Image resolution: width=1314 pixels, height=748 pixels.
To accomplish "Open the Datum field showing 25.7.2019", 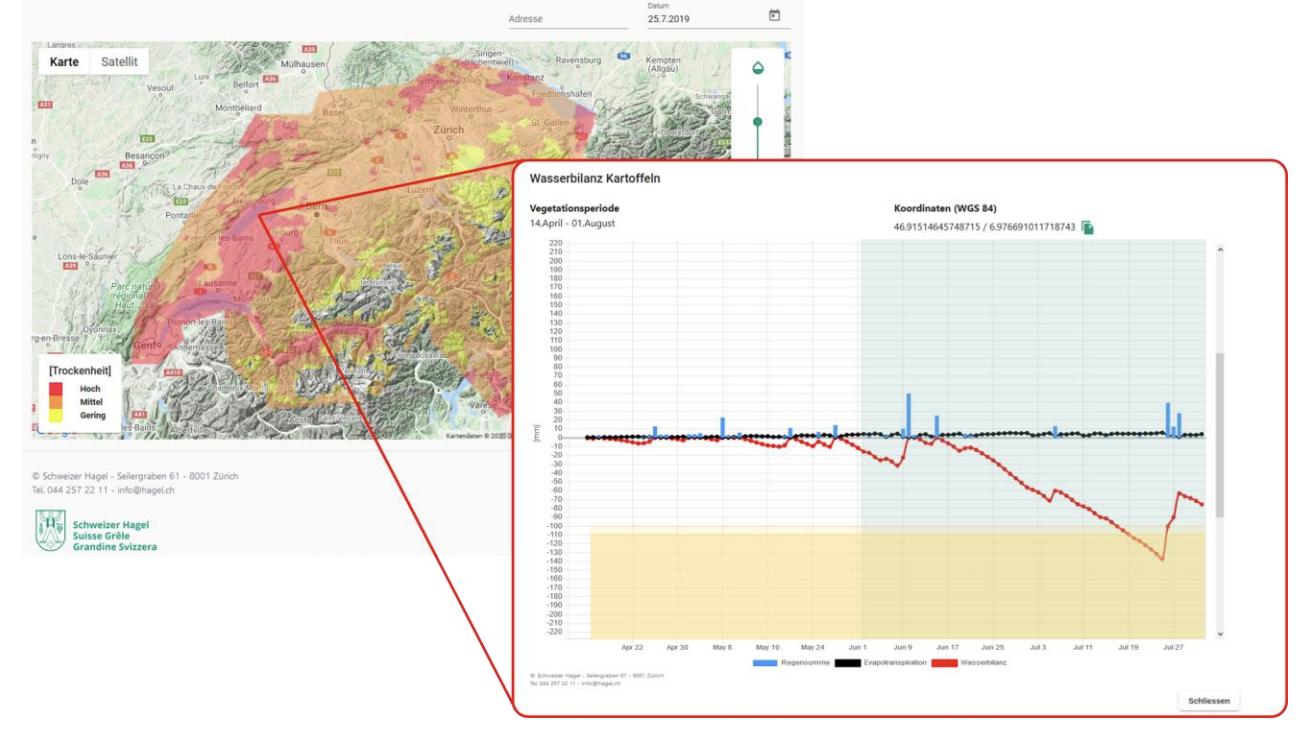I will (x=700, y=18).
